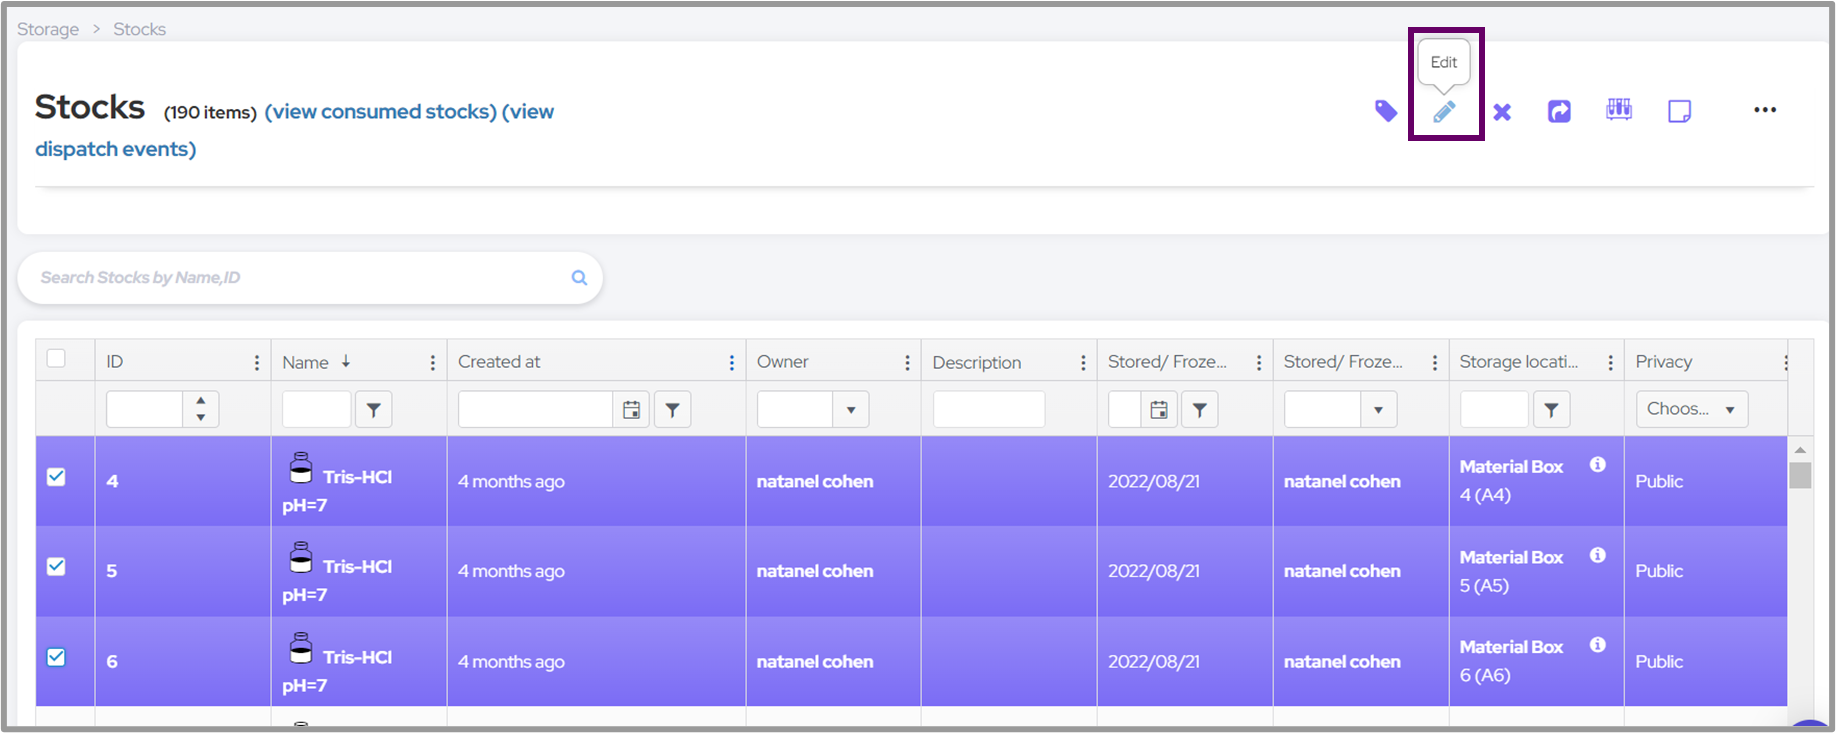The width and height of the screenshot is (1836, 733).
Task: Click the Edit pencil icon
Action: coord(1444,112)
